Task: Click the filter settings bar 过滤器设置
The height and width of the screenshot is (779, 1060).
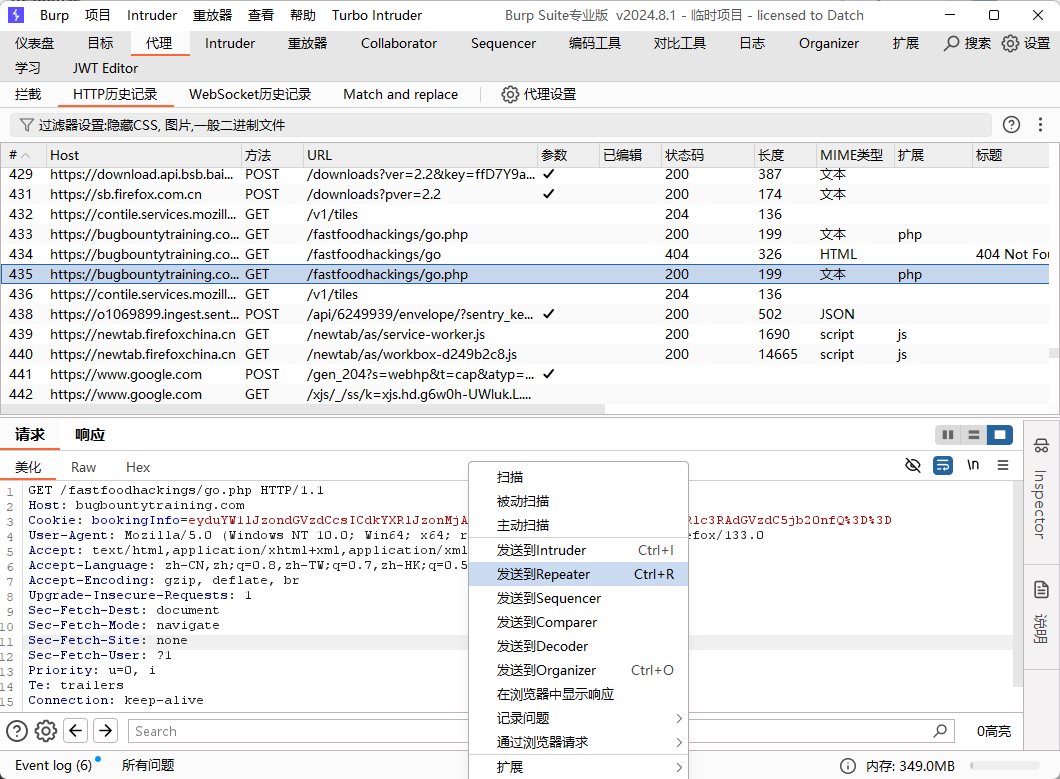Action: (x=501, y=125)
